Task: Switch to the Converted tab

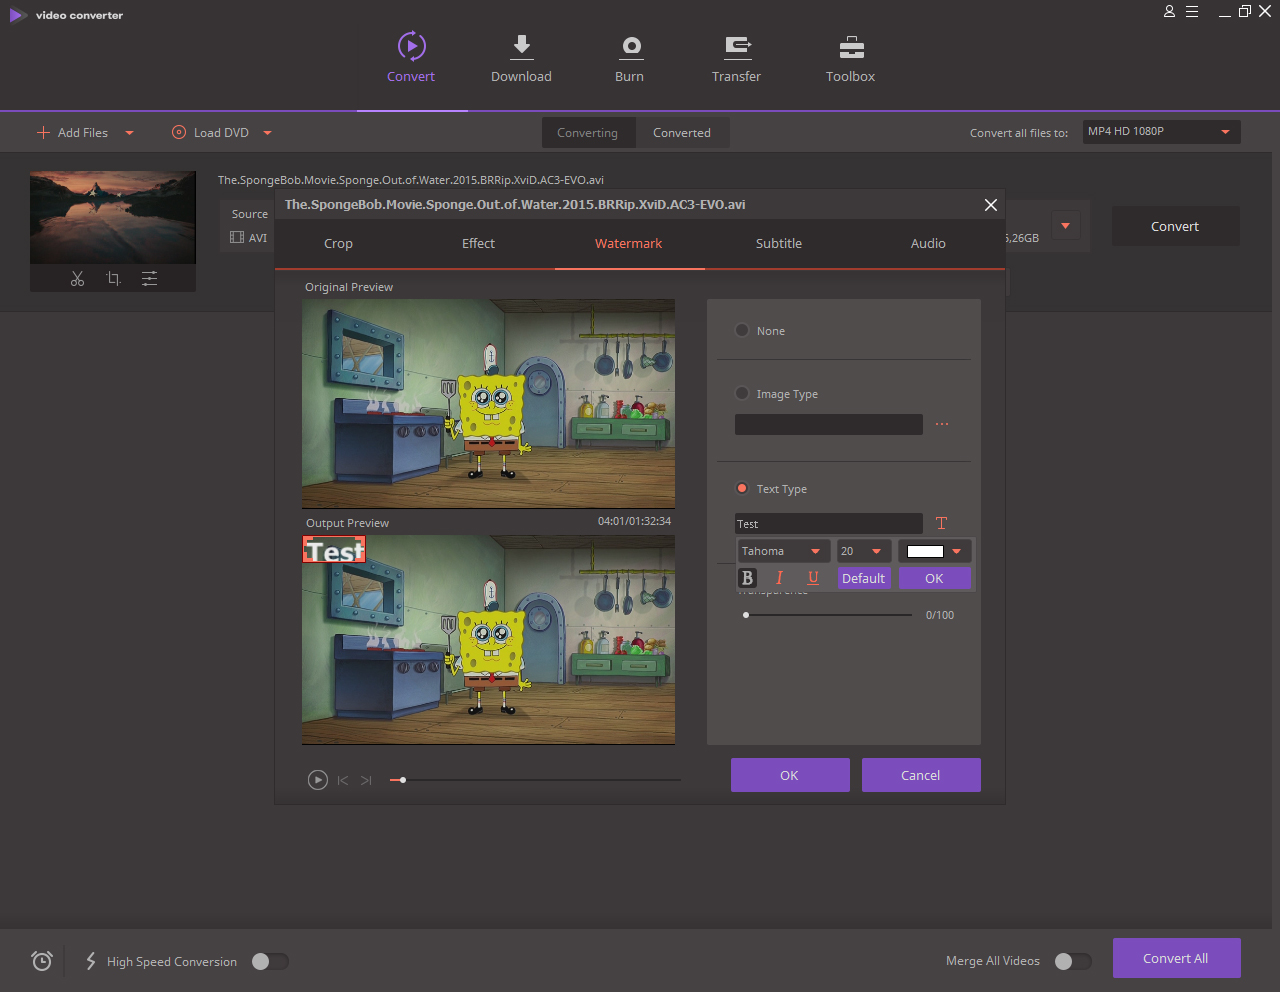Action: [x=682, y=133]
